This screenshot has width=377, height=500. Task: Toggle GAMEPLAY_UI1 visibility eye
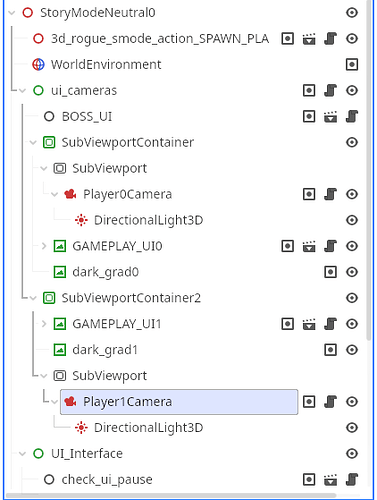(352, 324)
